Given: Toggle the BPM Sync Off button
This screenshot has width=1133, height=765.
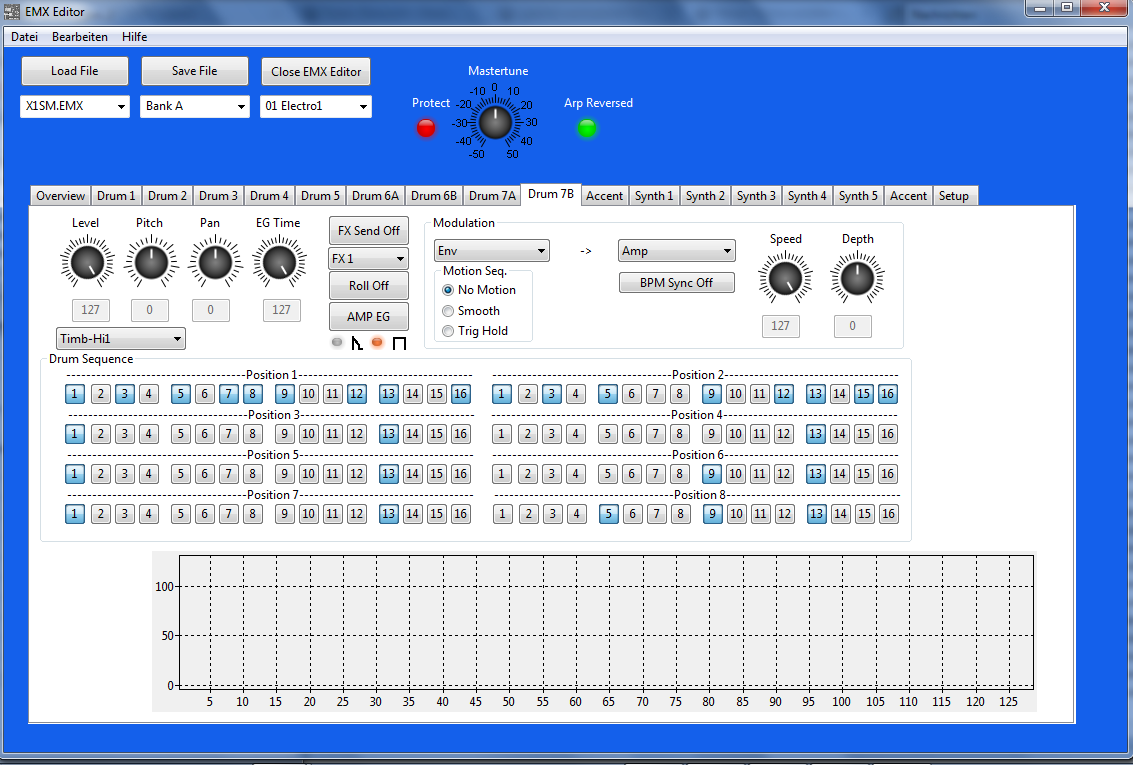Looking at the screenshot, I should (x=676, y=282).
